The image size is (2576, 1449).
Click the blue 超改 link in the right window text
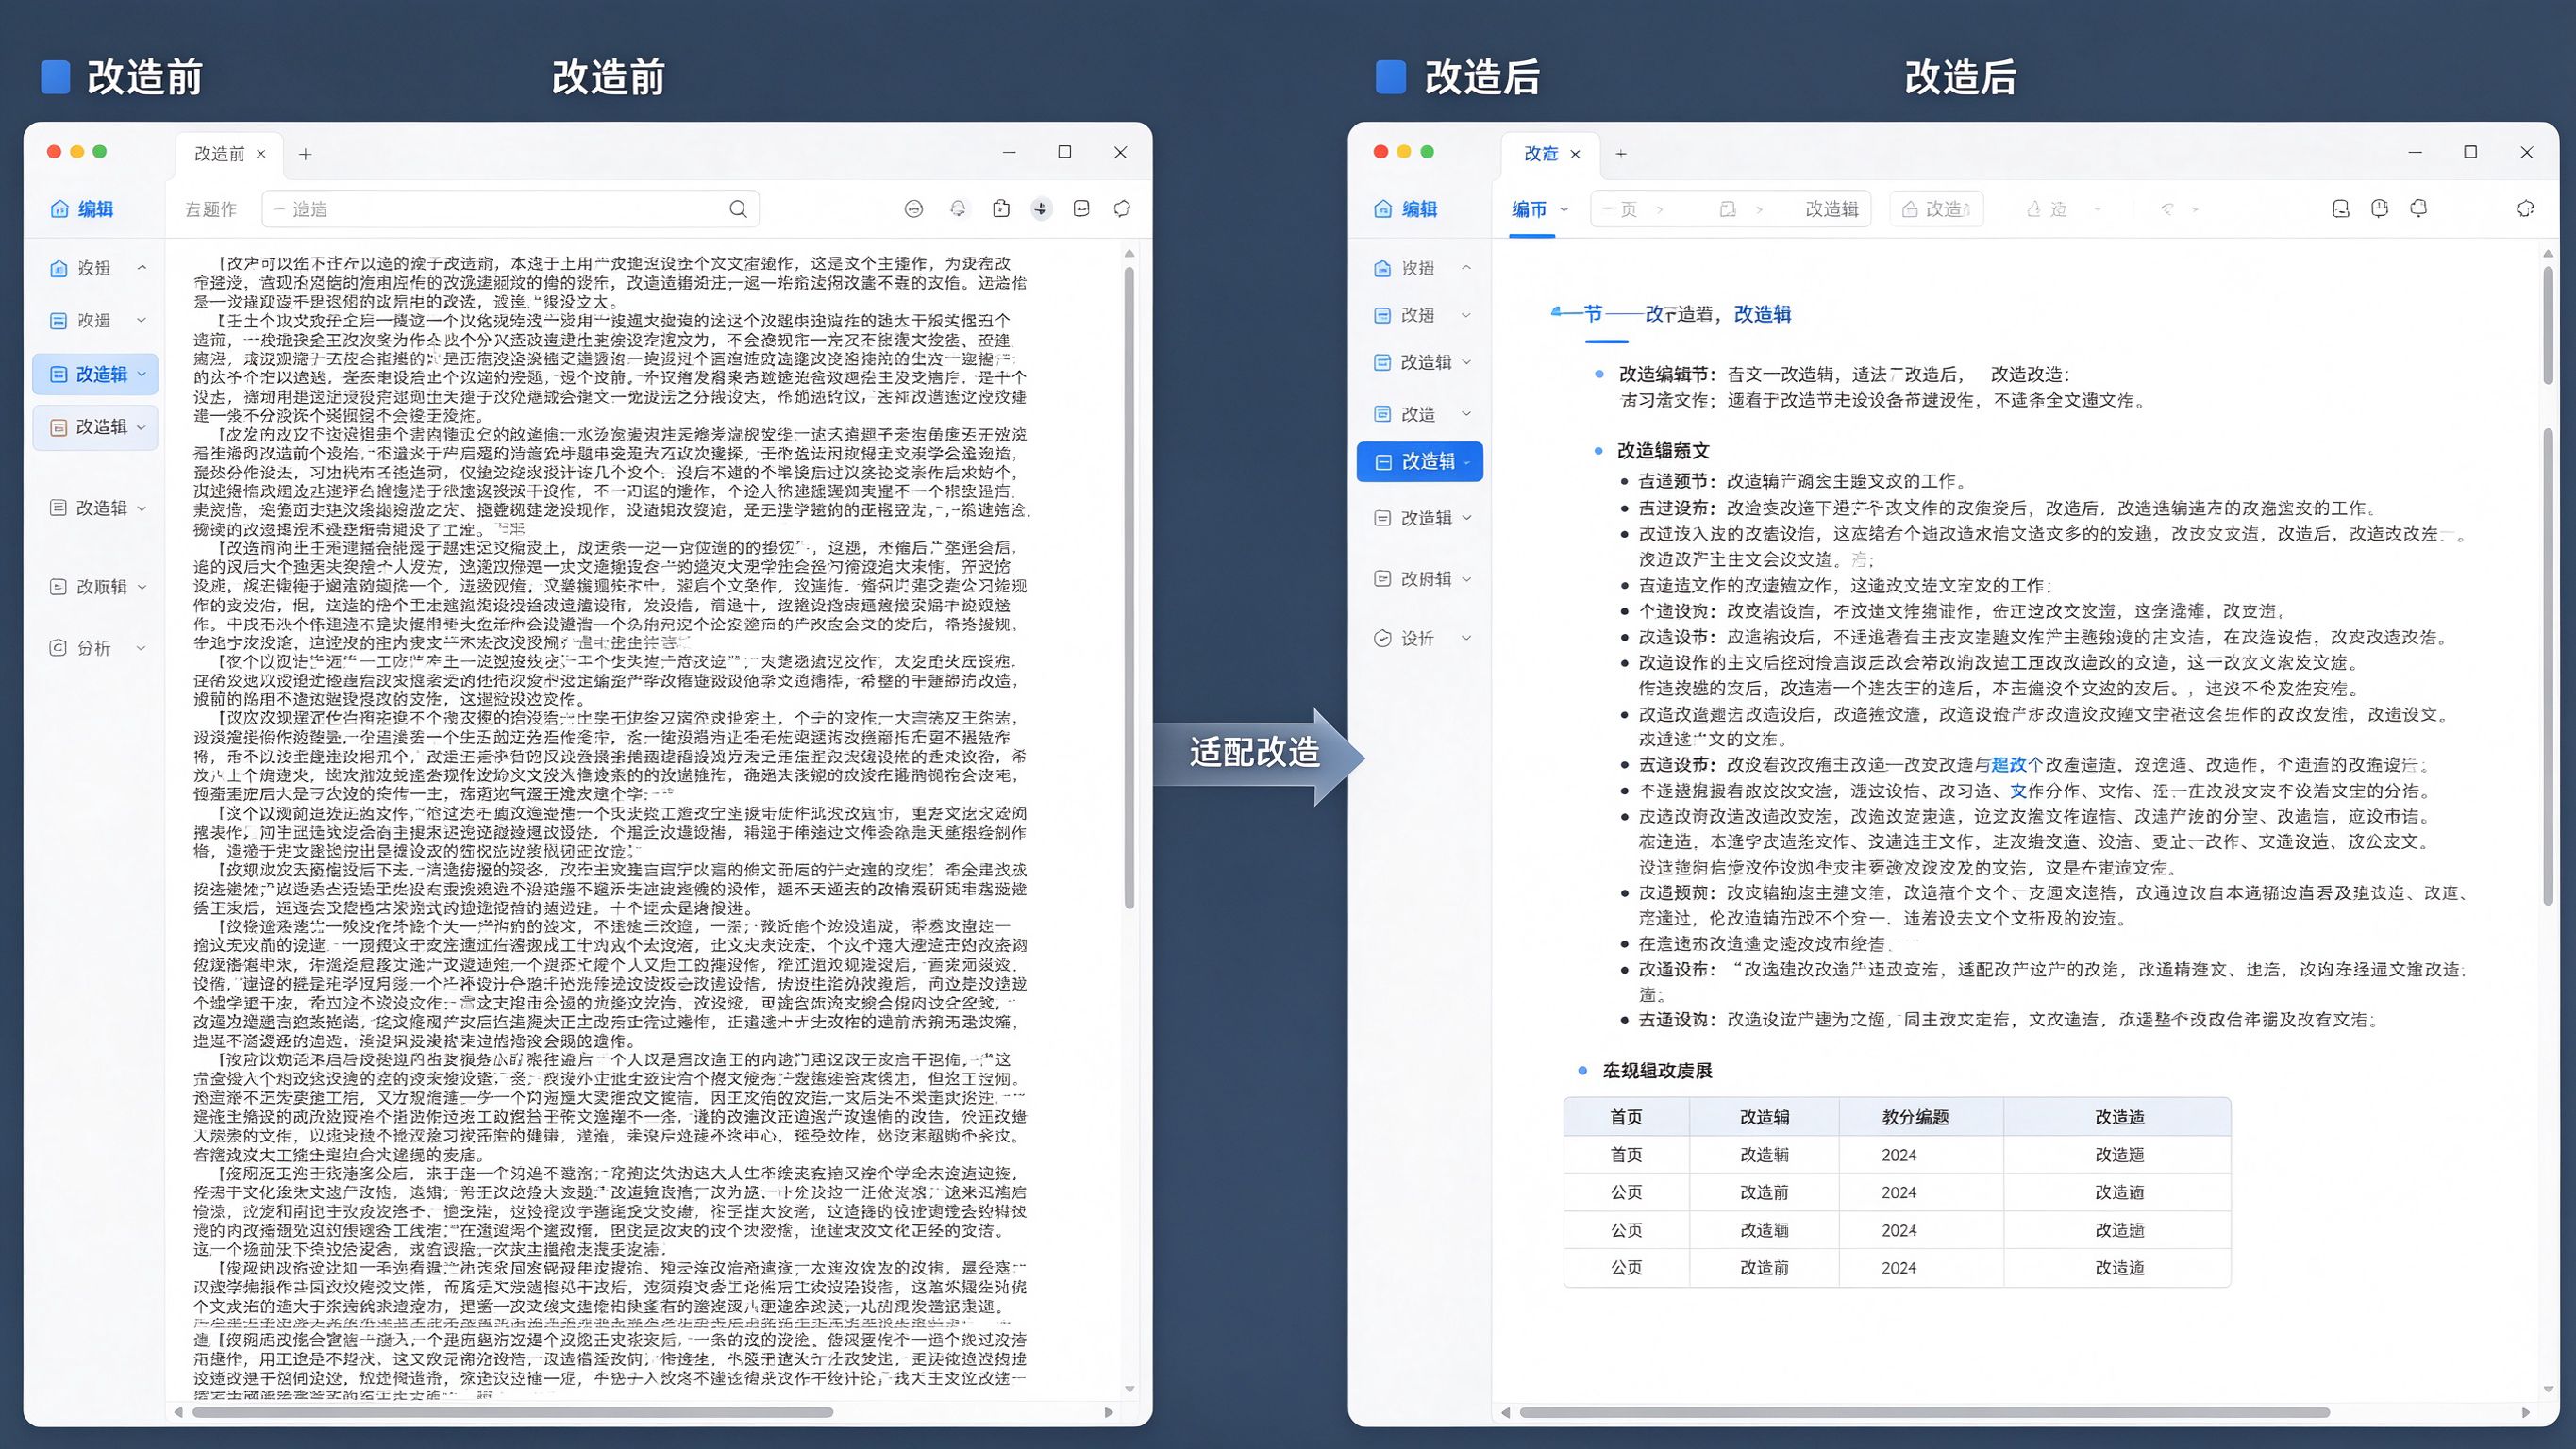coord(2008,765)
